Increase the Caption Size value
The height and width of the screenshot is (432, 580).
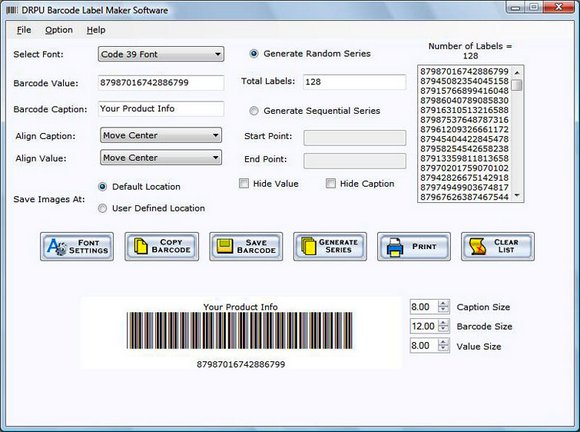(443, 304)
